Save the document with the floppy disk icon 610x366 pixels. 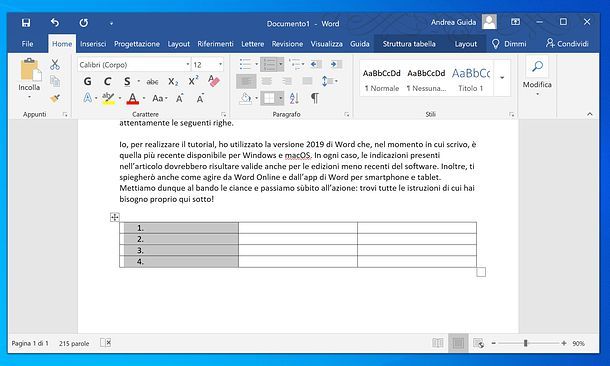[x=26, y=23]
